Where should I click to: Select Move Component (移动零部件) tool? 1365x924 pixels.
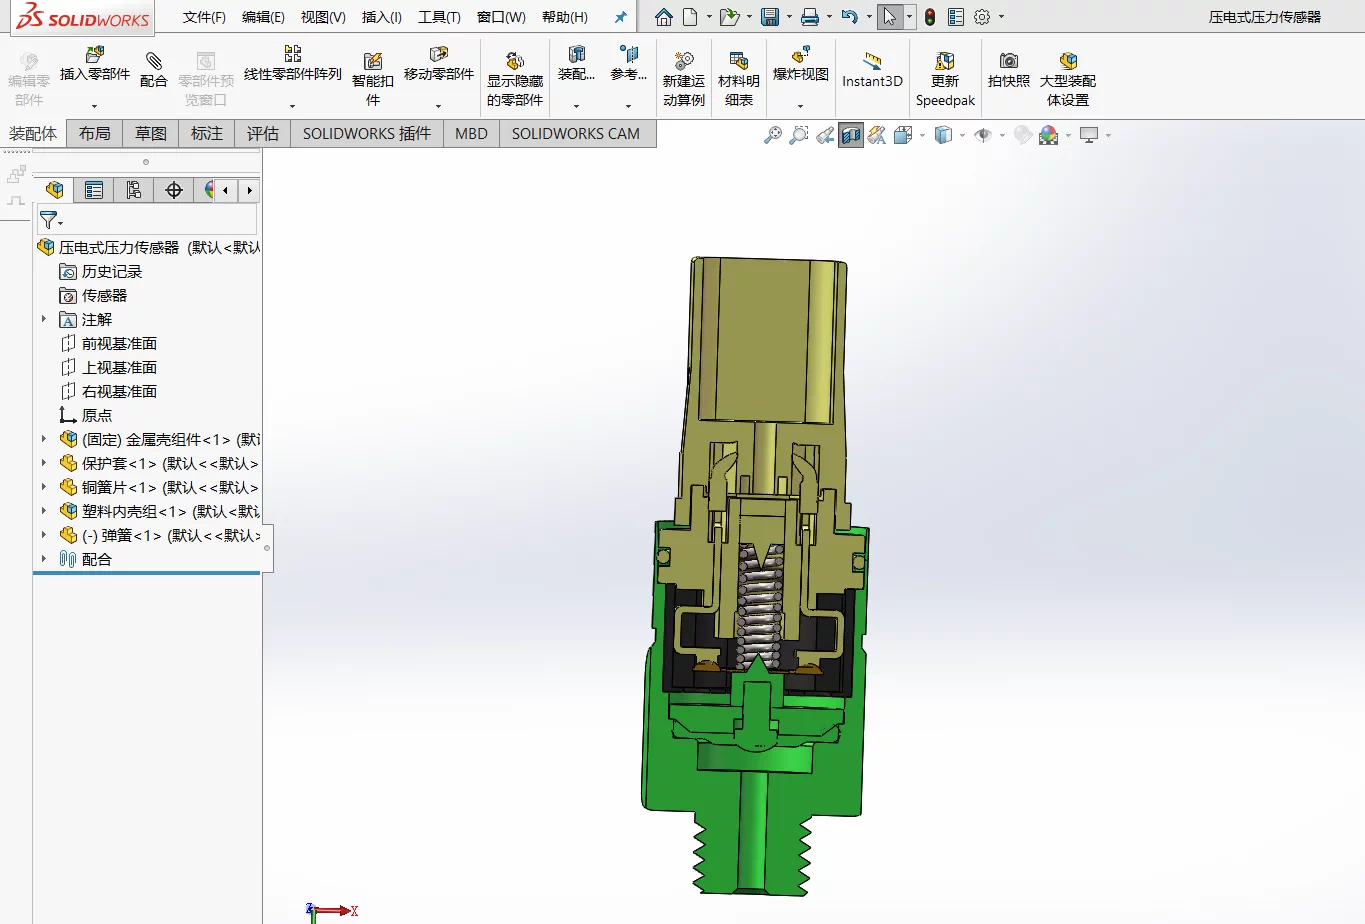(438, 64)
